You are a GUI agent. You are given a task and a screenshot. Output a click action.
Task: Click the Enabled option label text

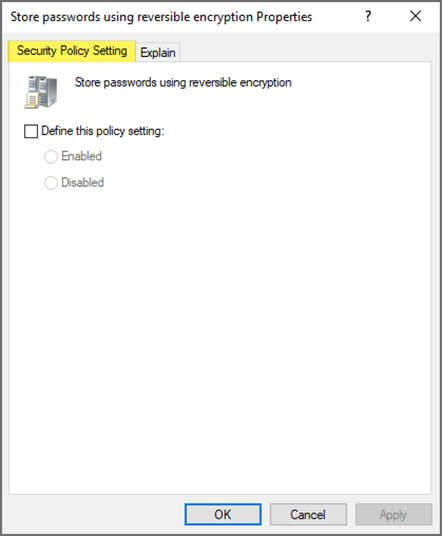click(81, 156)
